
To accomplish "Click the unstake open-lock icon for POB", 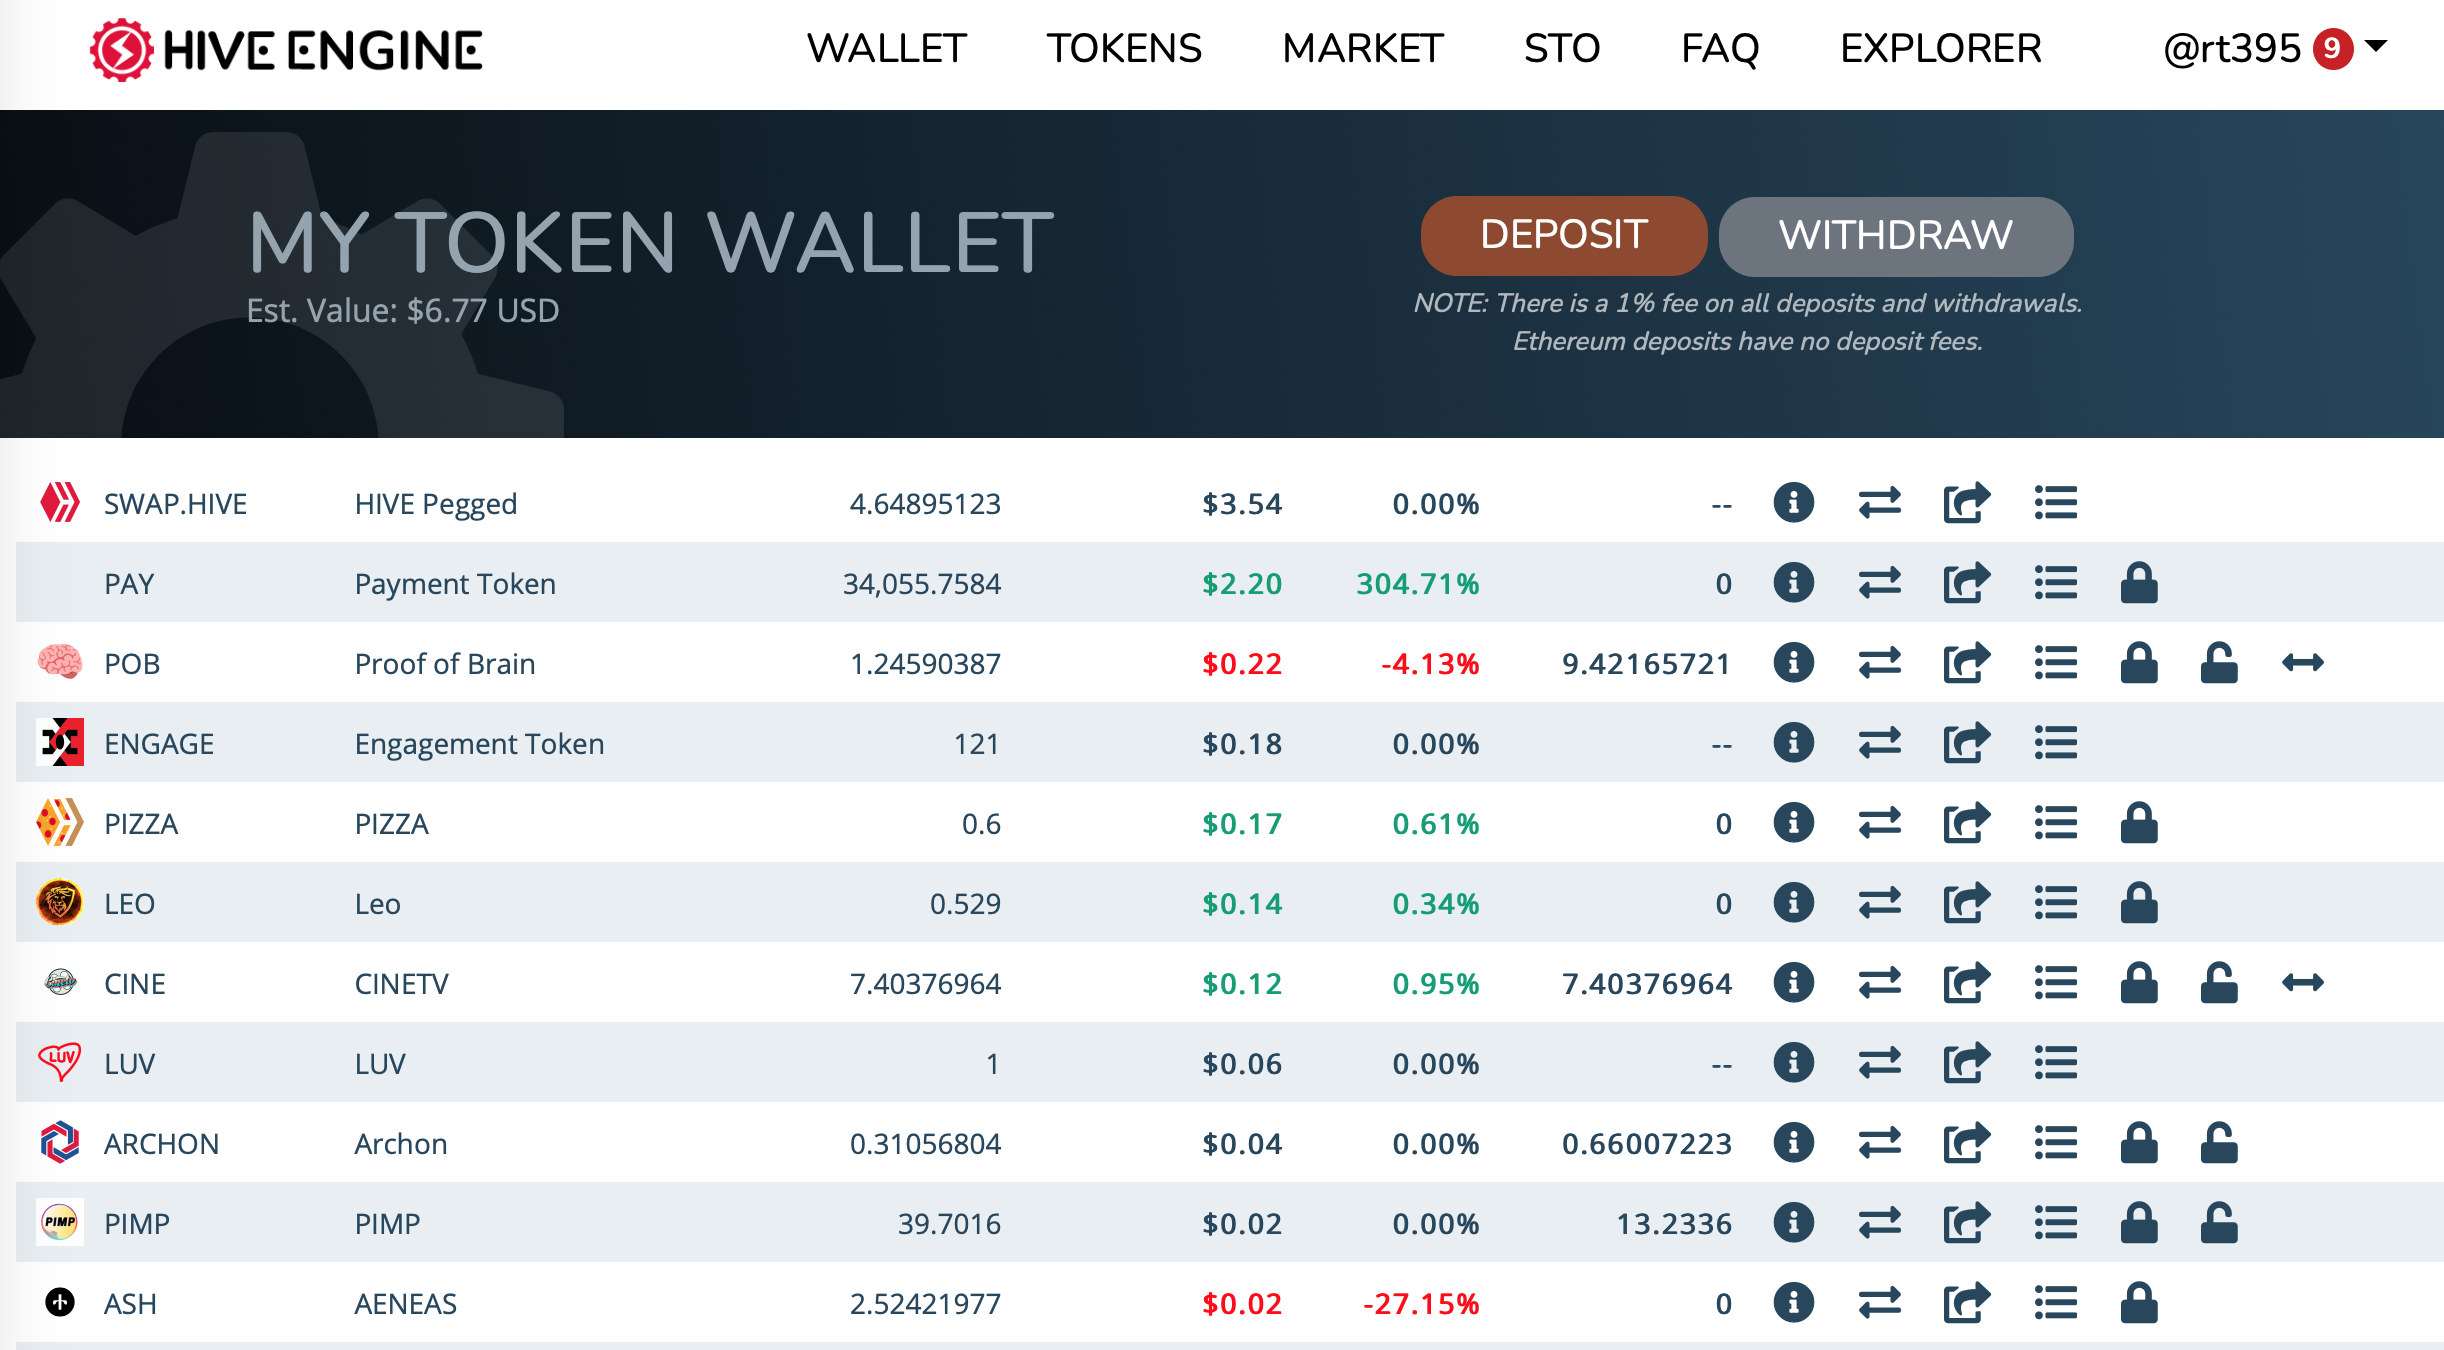I will (x=2219, y=663).
